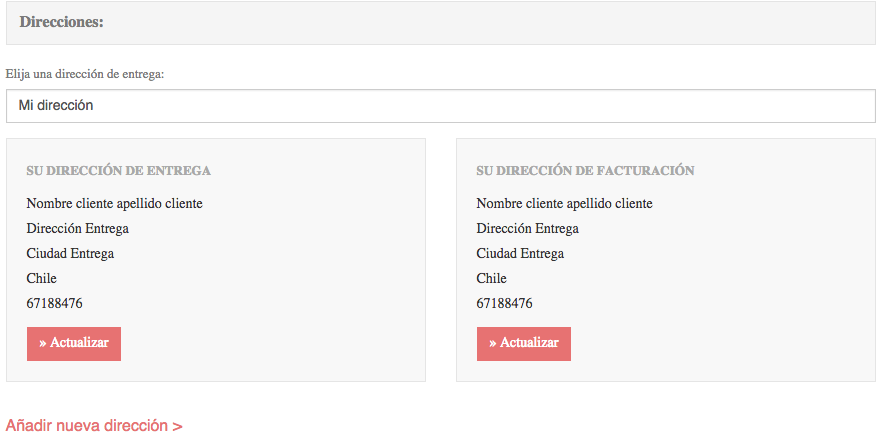Click 'Ciudad Entrega' in delivery address box
The image size is (886, 448).
pos(70,253)
